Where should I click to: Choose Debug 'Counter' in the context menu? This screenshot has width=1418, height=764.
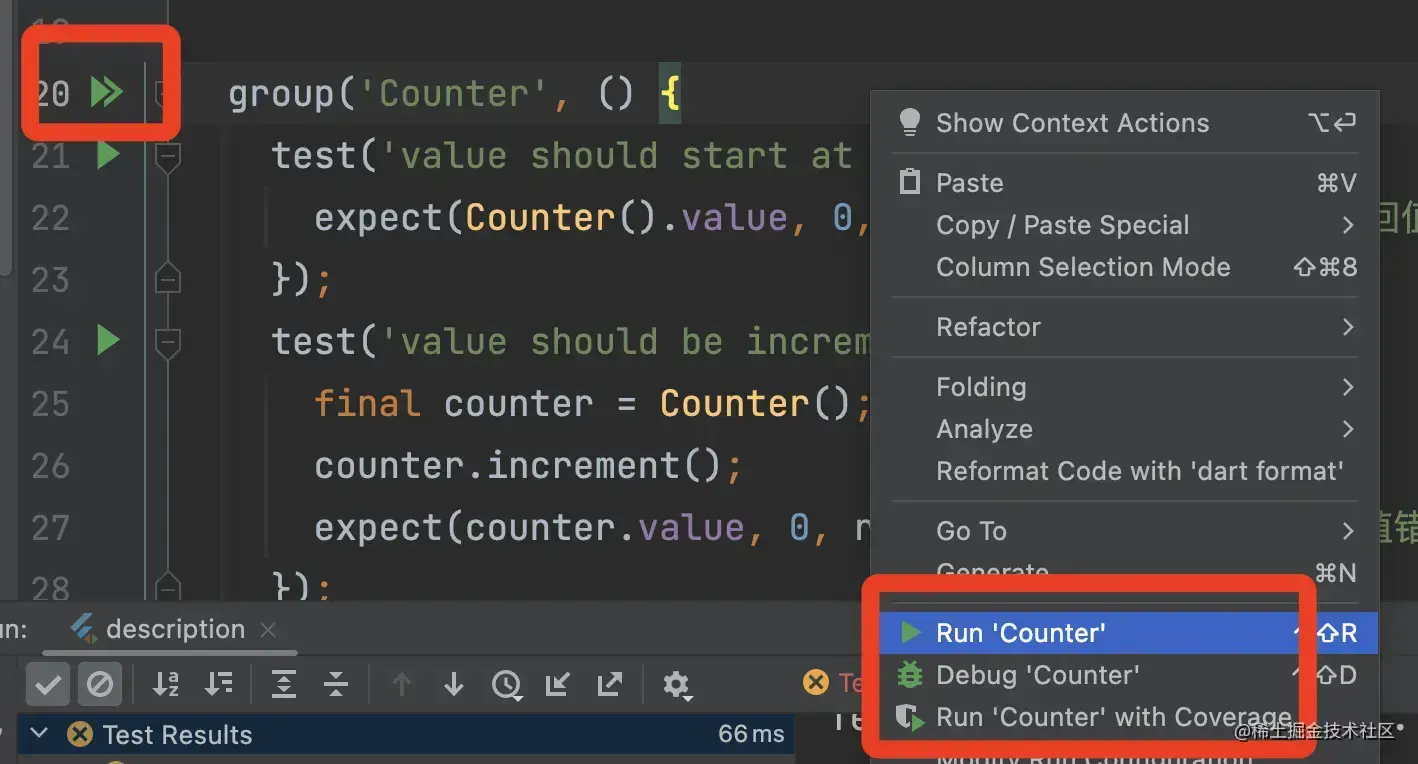pyautogui.click(x=1127, y=675)
